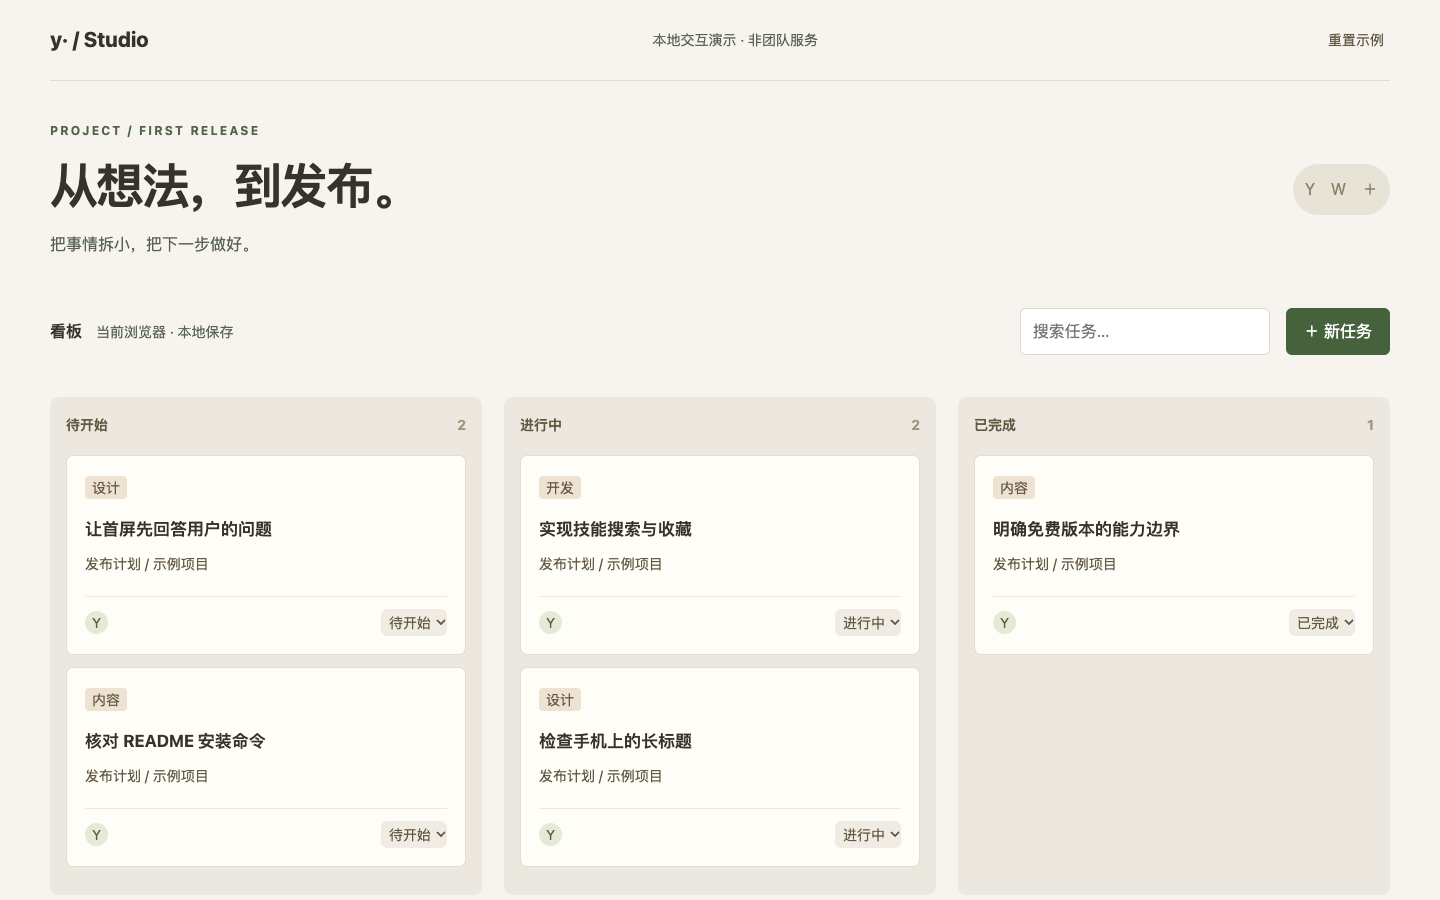
Task: Click the W member avatar in header pill
Action: 1338,189
